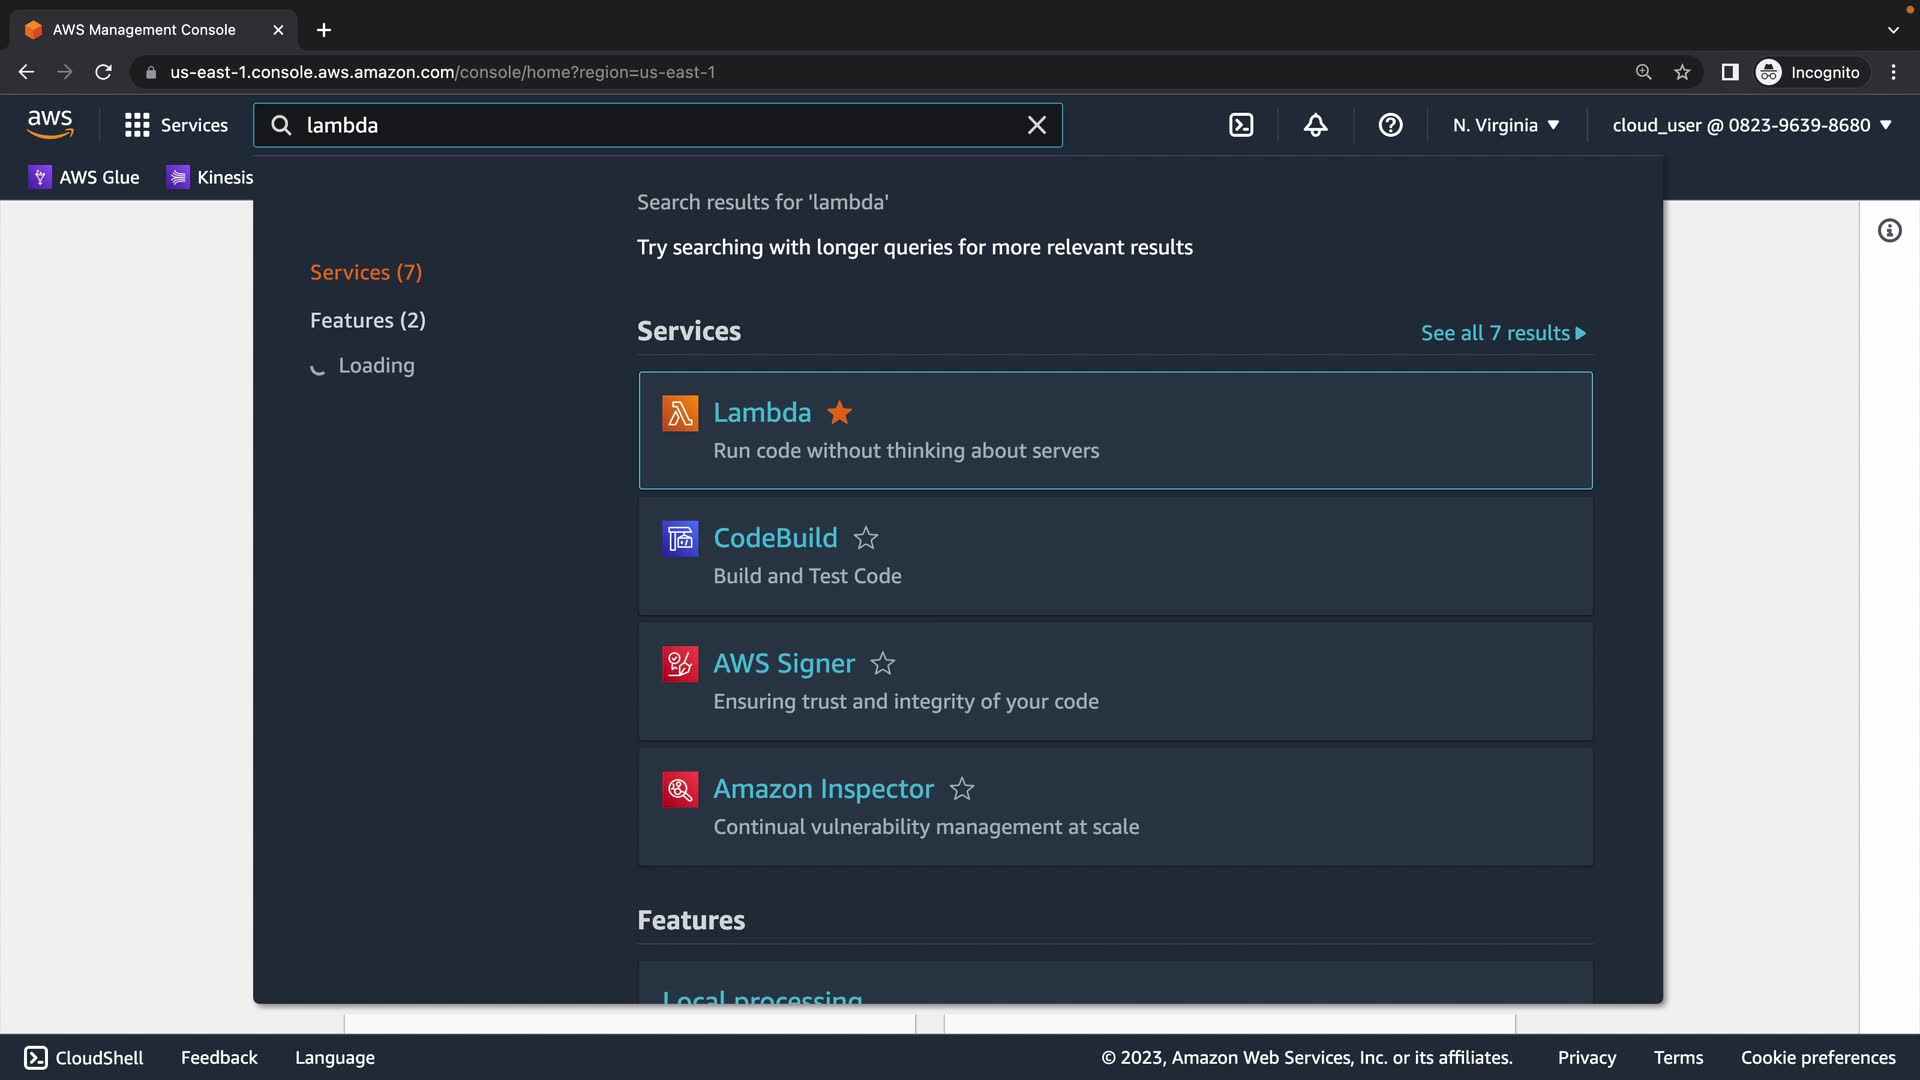Click the help question mark icon

tap(1390, 125)
